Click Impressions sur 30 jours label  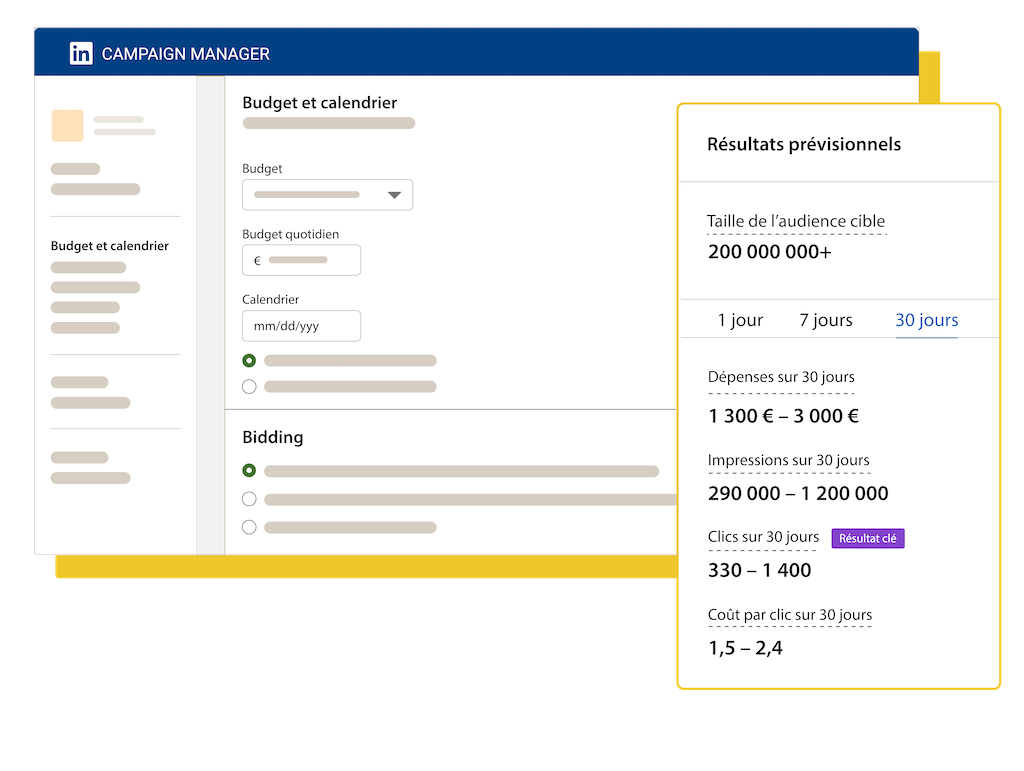788,460
